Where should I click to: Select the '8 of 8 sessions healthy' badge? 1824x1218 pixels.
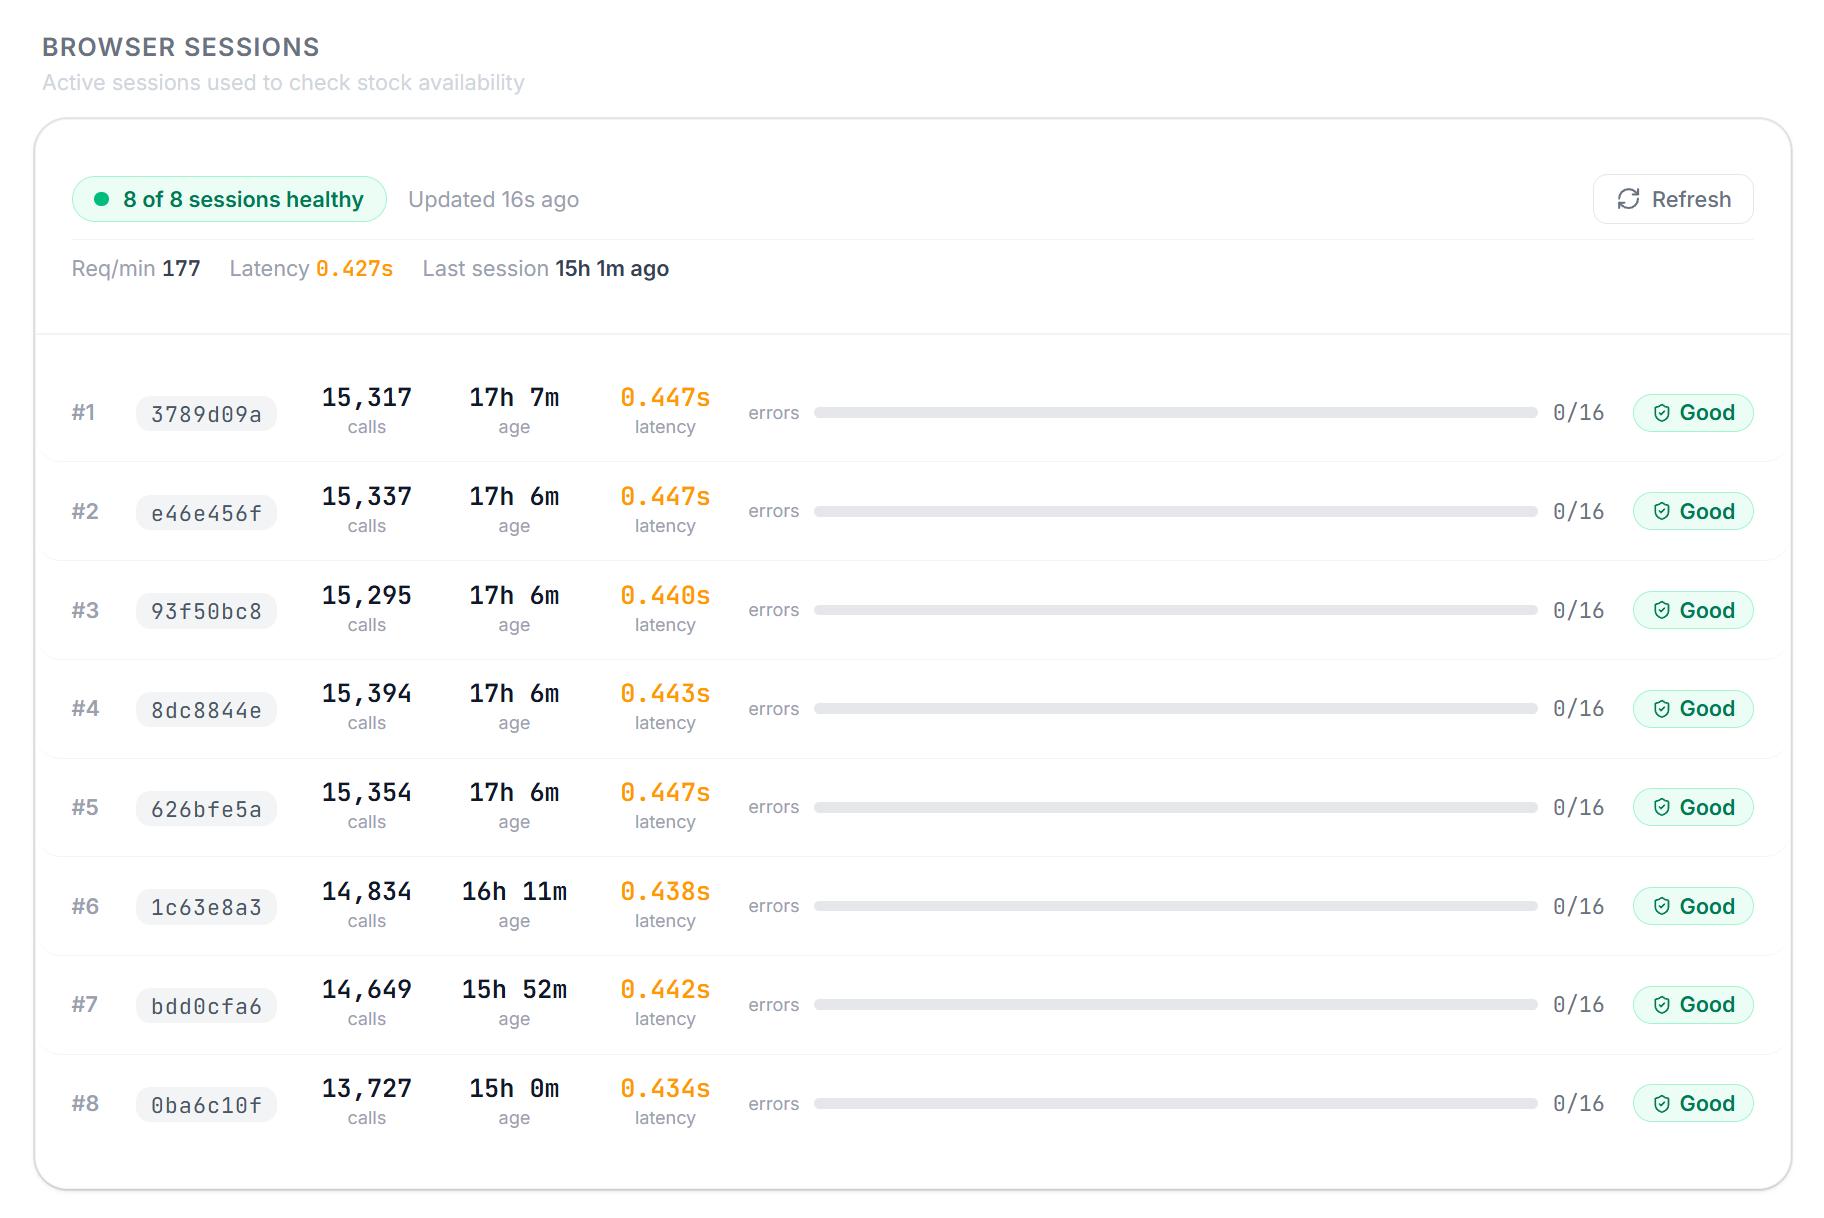coord(229,199)
